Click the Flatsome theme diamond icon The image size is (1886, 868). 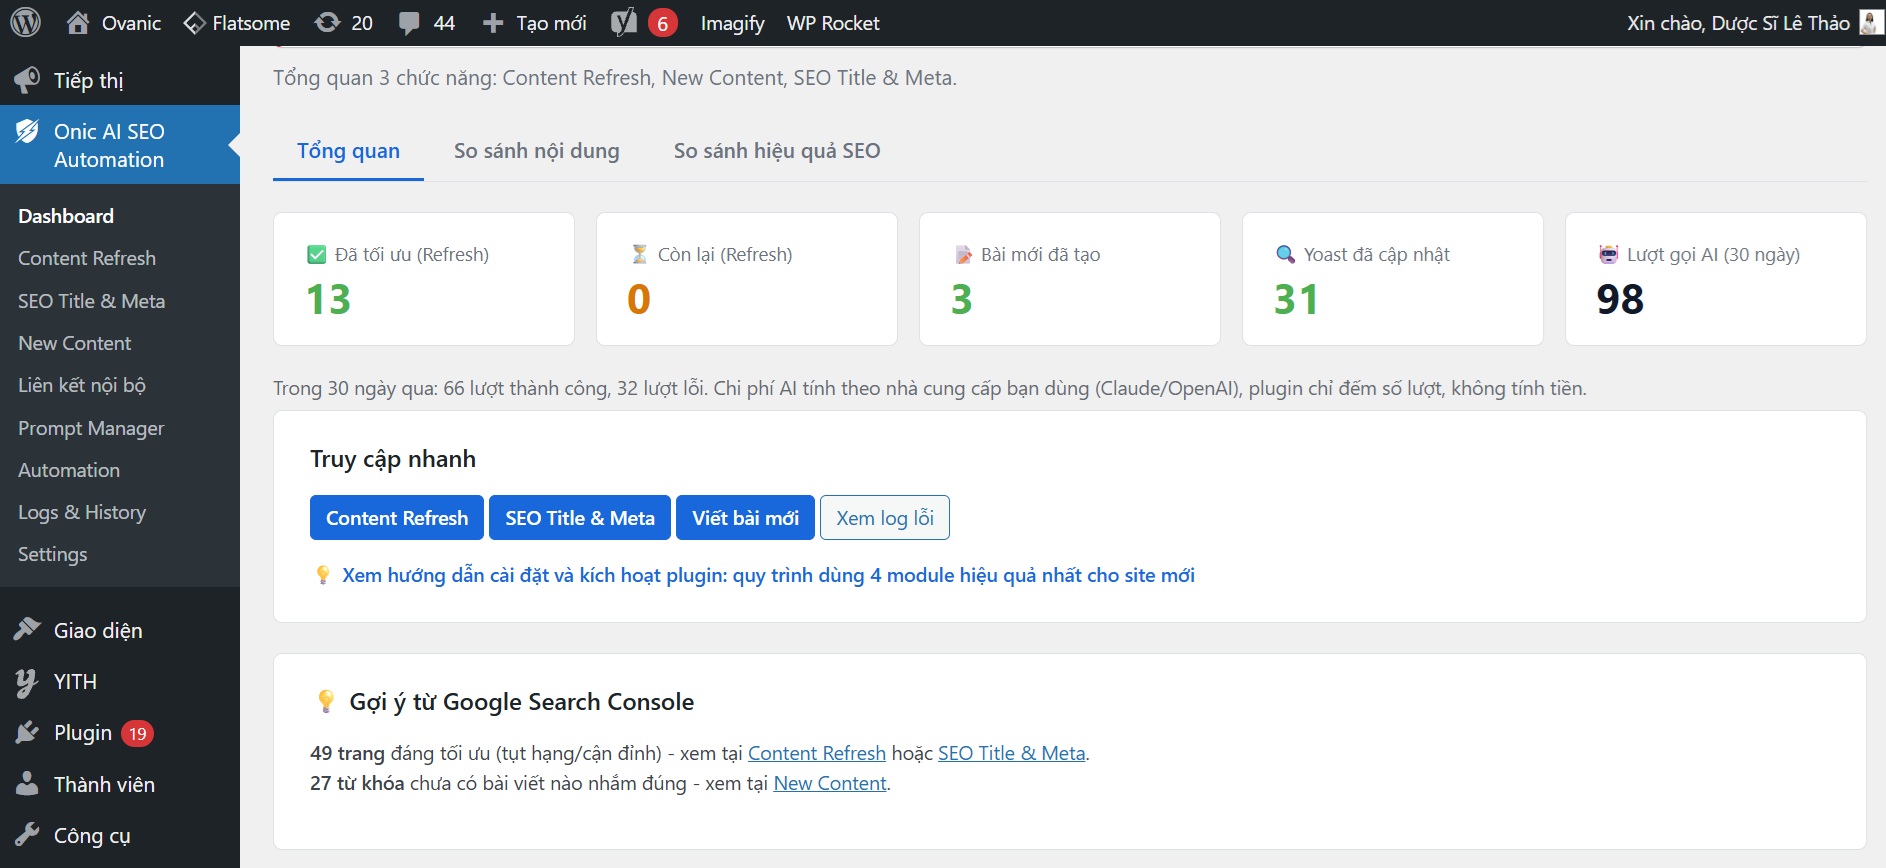194,23
